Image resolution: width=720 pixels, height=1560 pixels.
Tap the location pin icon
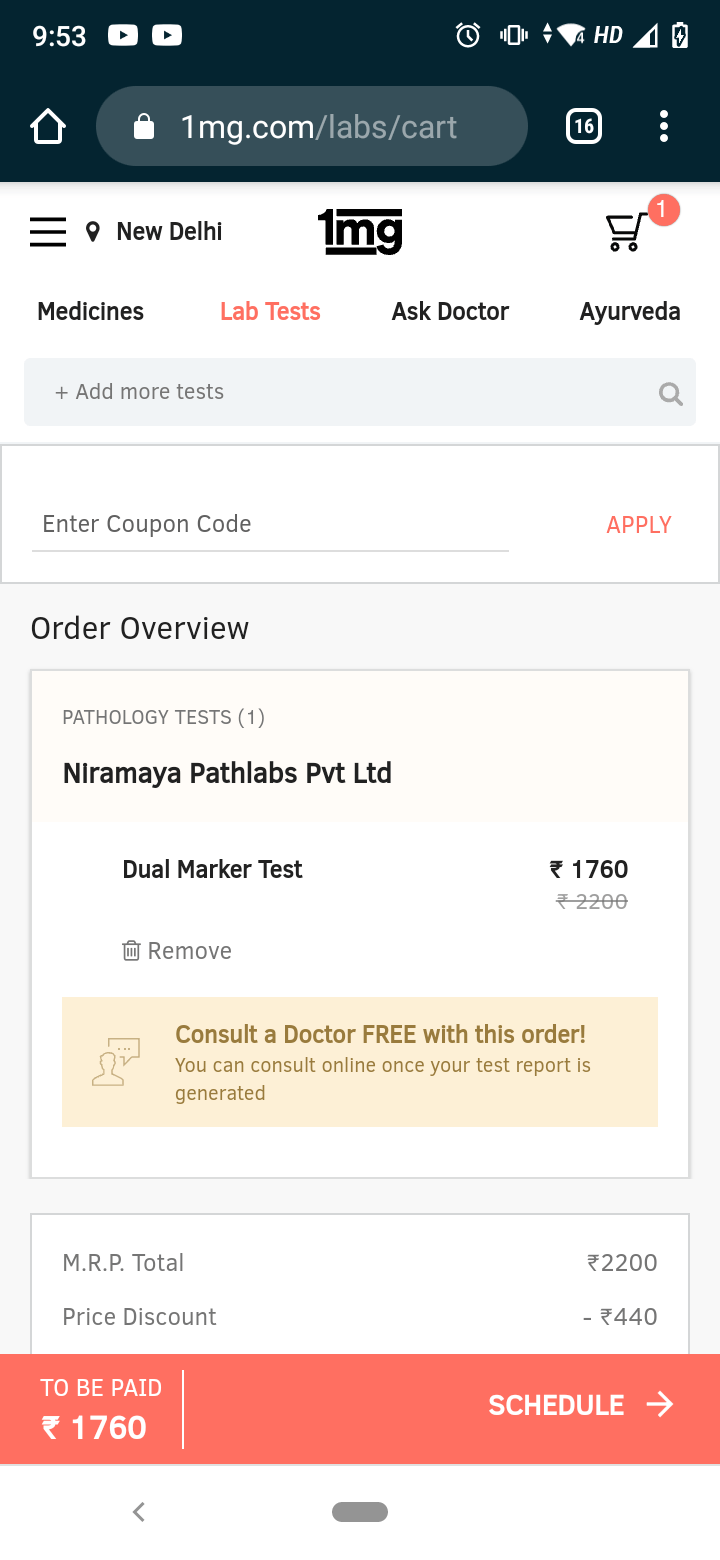coord(93,233)
